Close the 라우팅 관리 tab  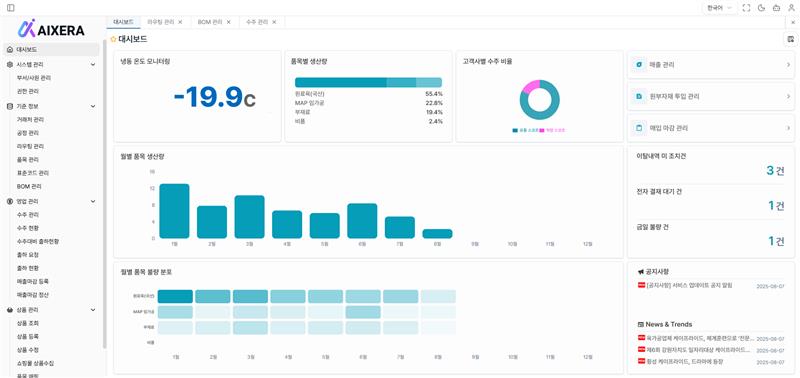[x=180, y=22]
